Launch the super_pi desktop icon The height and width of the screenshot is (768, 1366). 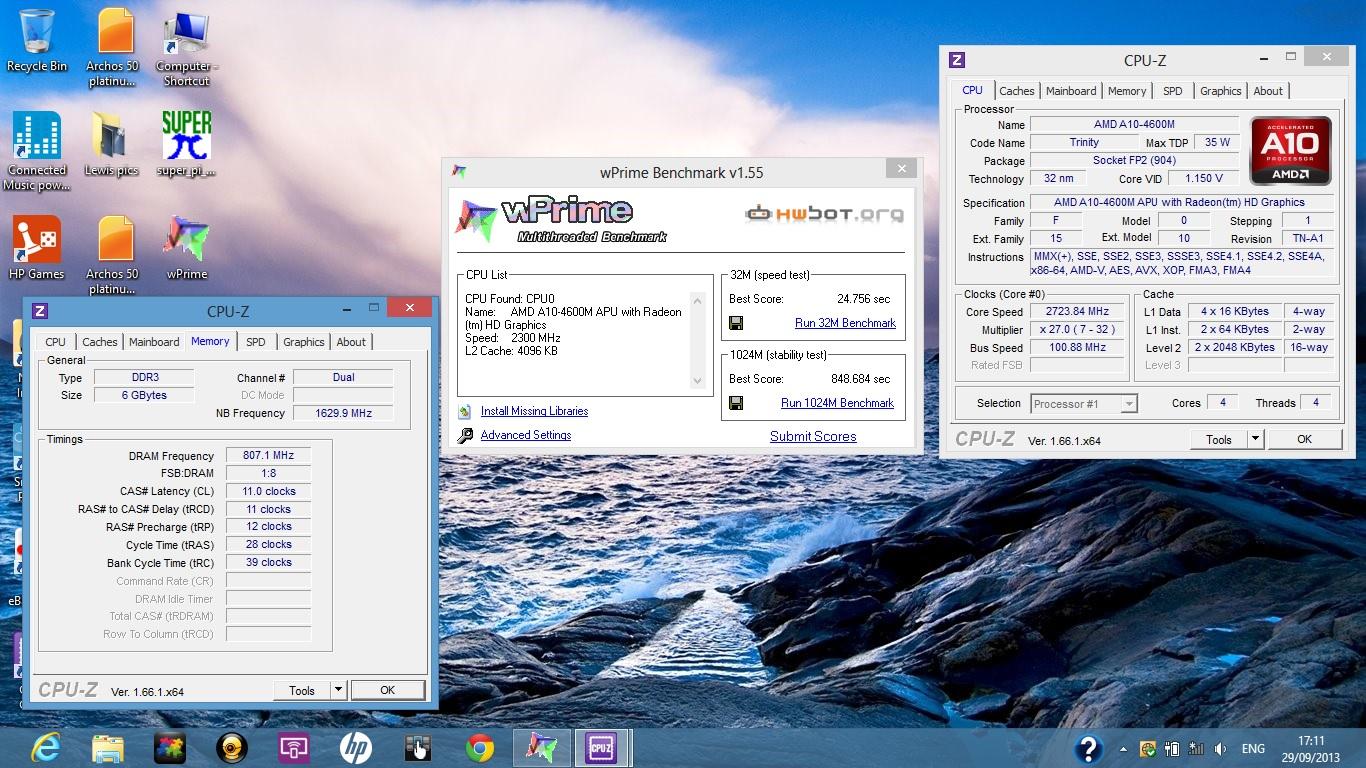coord(186,143)
